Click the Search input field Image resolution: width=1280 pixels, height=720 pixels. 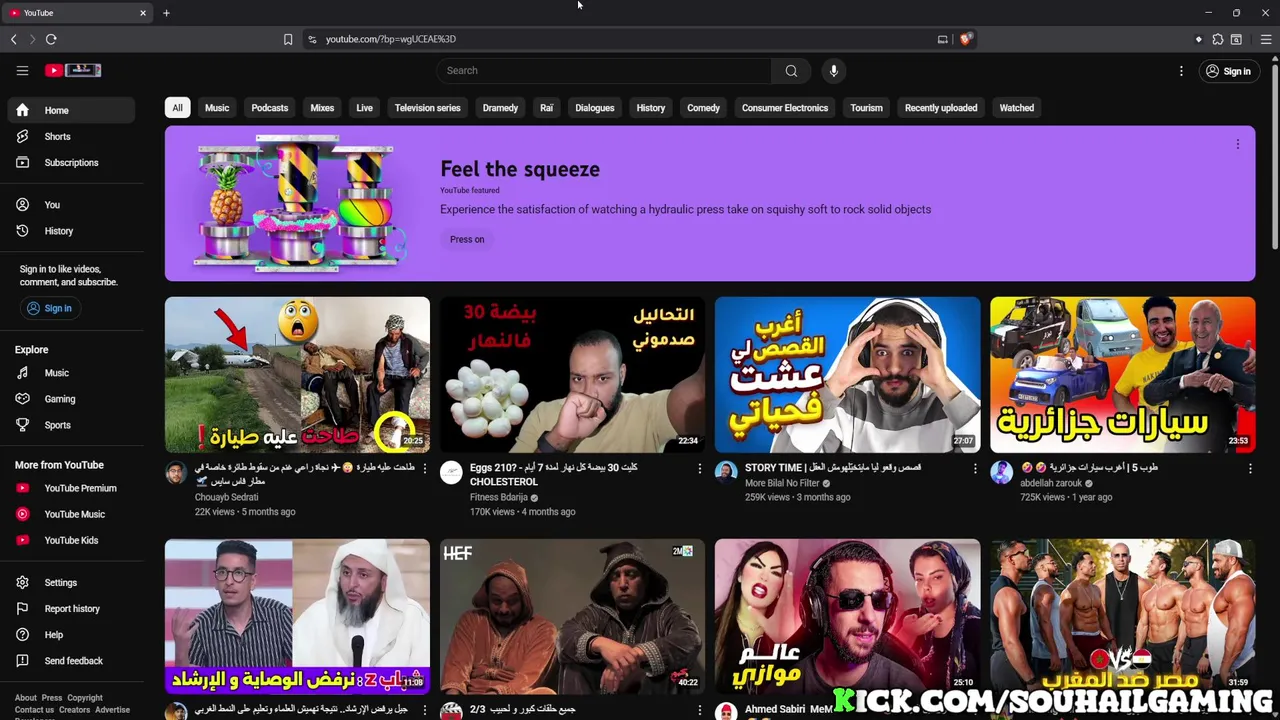pos(603,71)
